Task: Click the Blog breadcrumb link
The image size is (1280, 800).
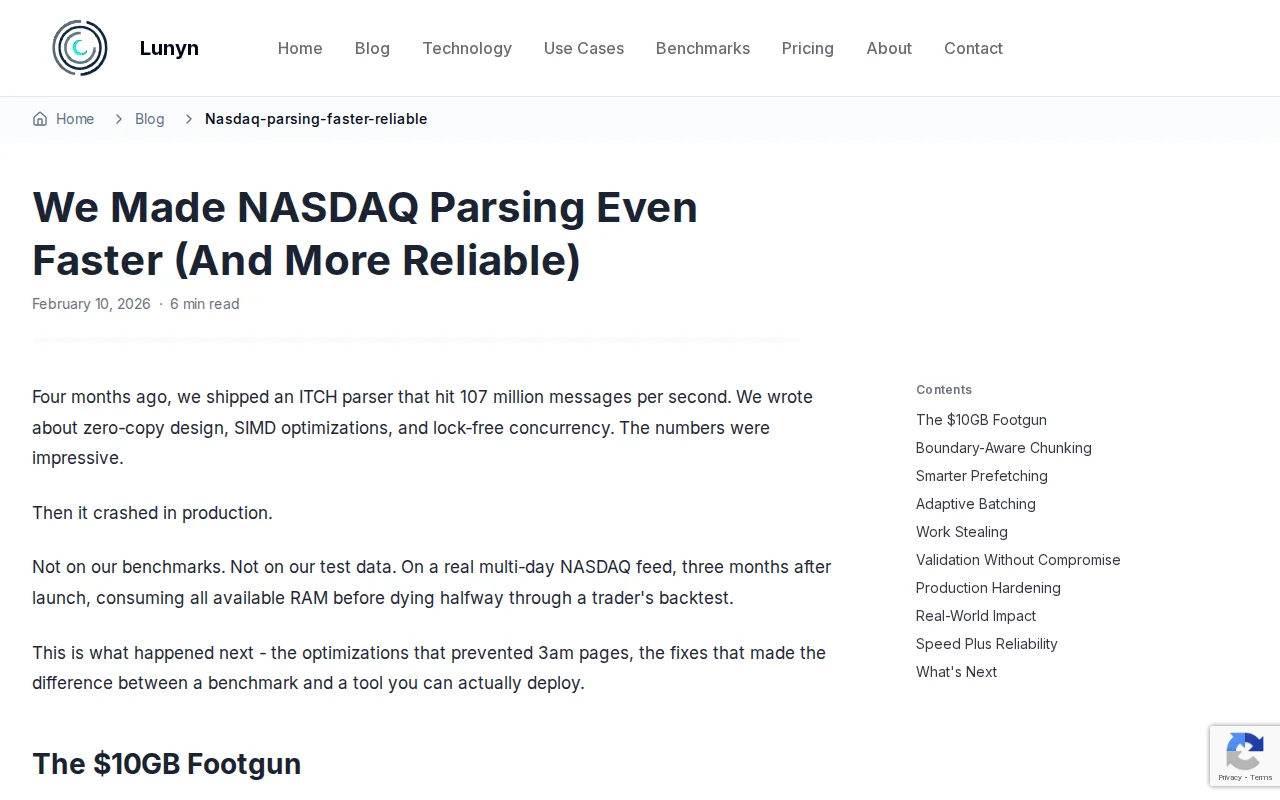Action: [150, 119]
